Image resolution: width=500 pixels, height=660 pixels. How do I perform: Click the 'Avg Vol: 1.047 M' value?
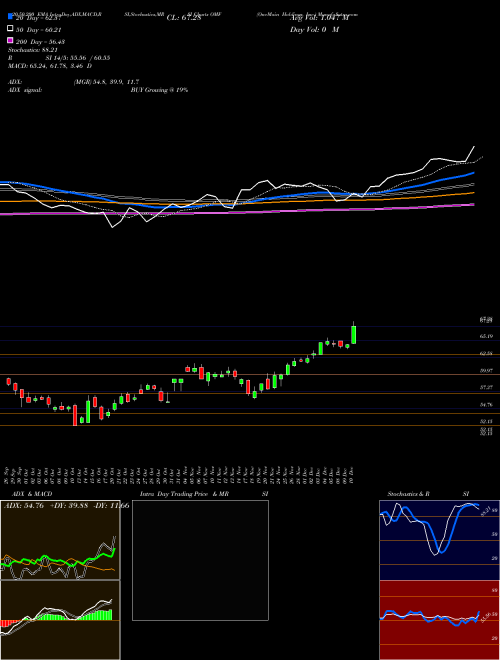(320, 18)
